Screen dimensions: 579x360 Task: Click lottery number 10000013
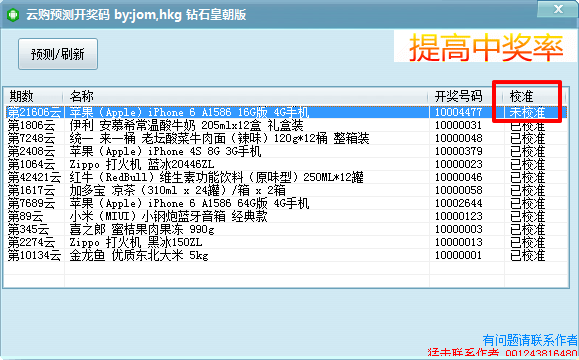pos(459,243)
